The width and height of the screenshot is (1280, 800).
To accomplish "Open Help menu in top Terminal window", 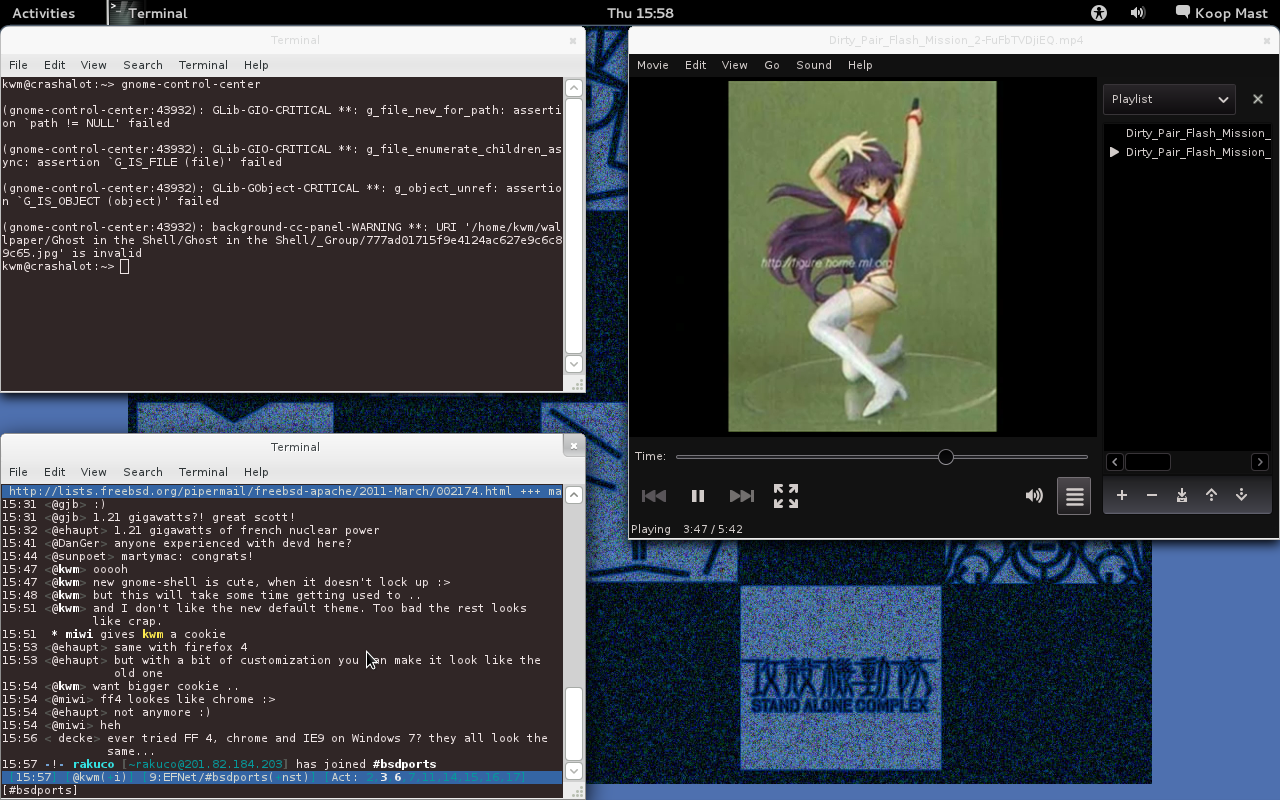I will click(256, 65).
